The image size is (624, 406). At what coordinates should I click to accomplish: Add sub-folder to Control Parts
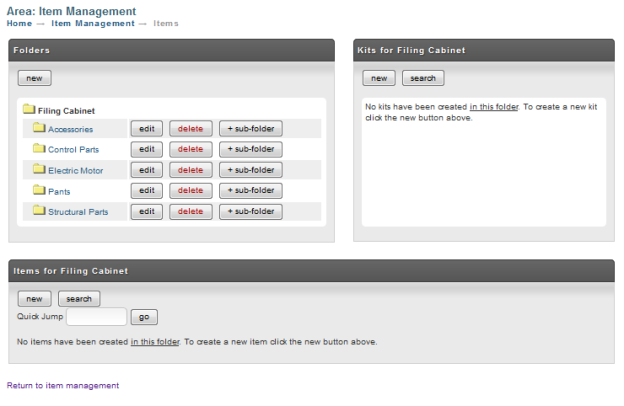tap(251, 149)
